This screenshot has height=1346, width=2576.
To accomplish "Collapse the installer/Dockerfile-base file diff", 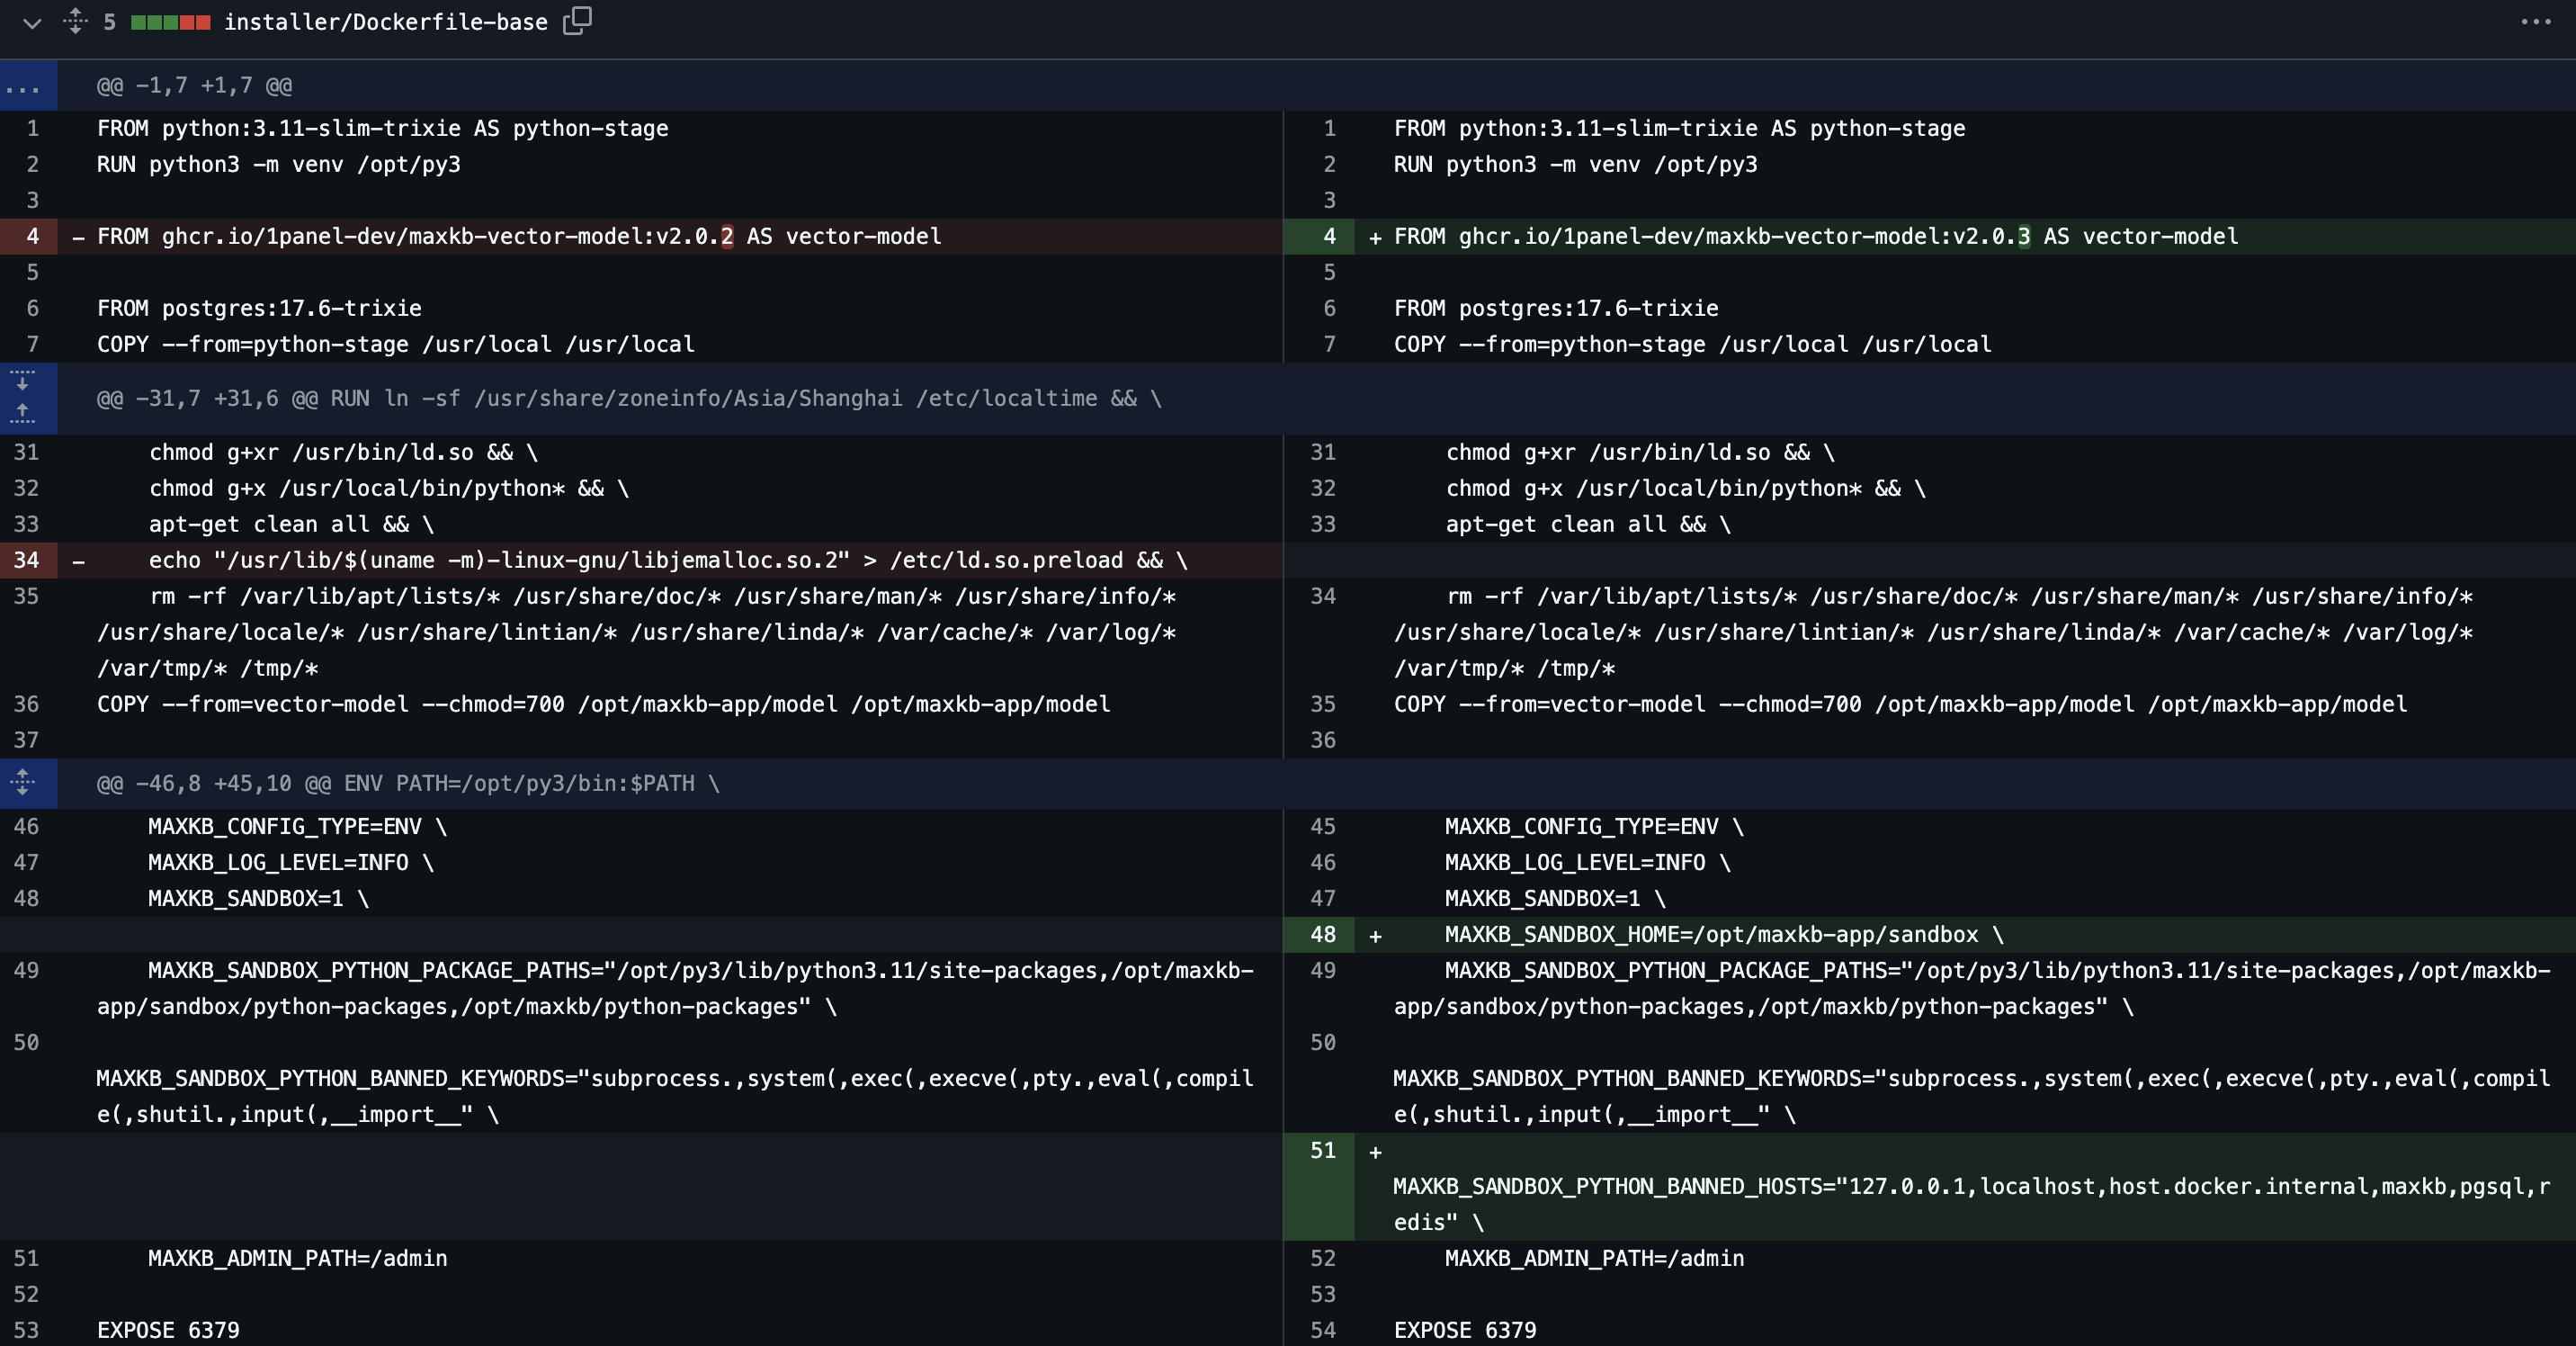I will click(32, 22).
